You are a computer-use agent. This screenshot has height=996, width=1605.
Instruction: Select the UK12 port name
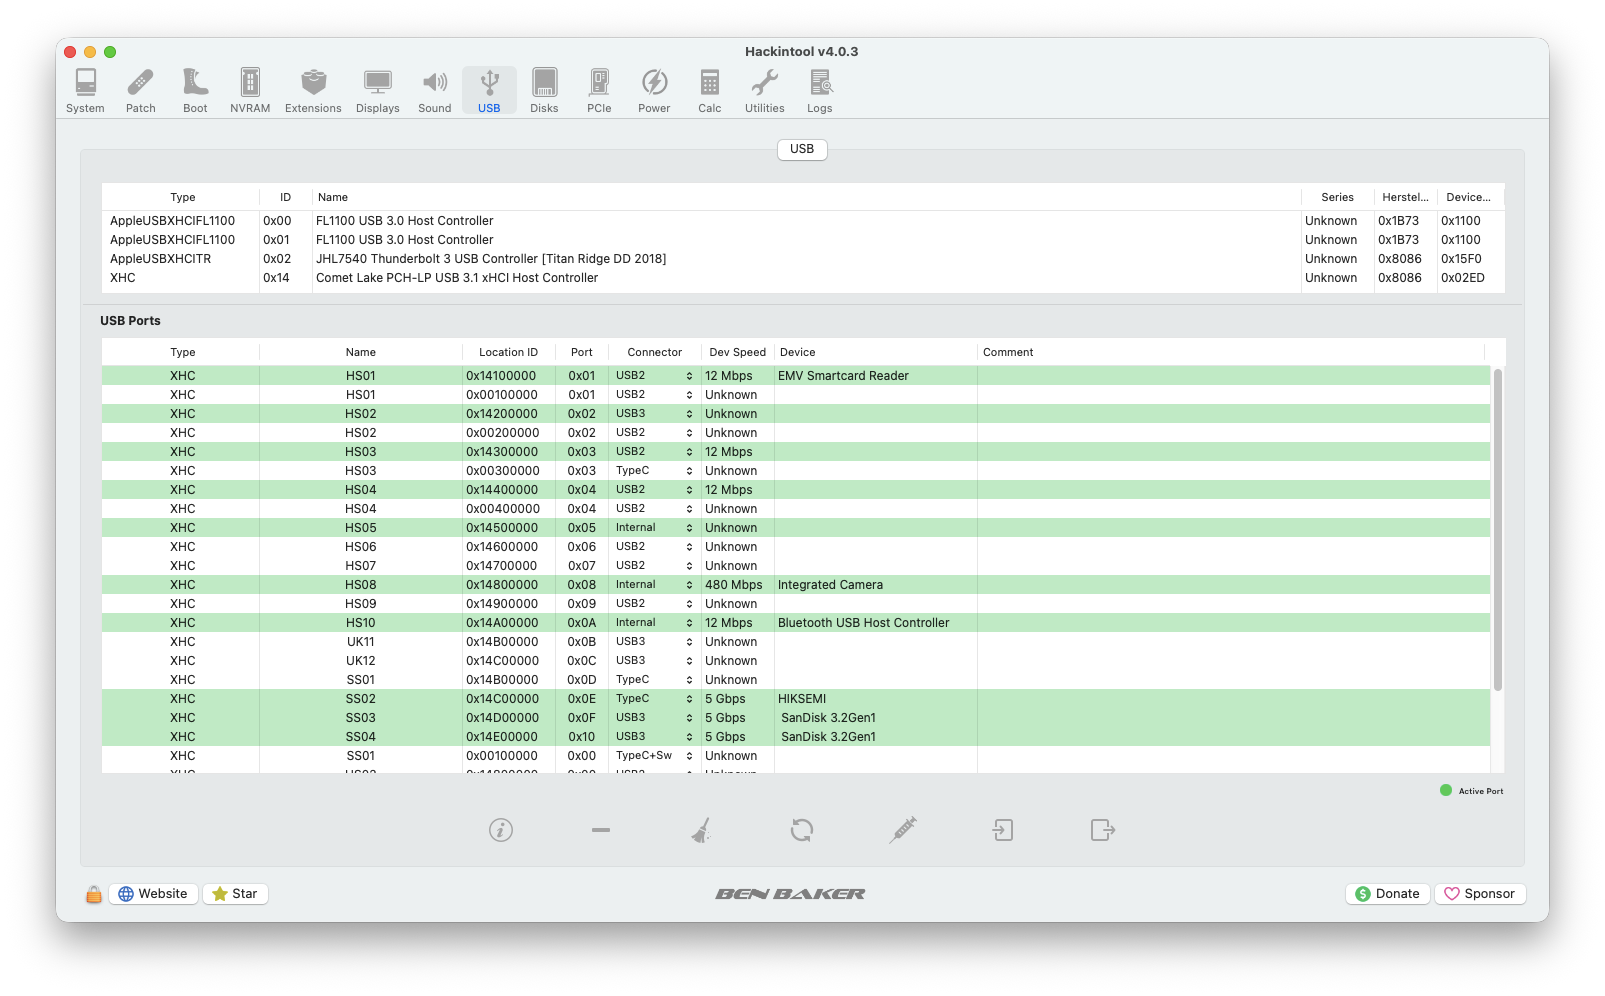(x=361, y=661)
